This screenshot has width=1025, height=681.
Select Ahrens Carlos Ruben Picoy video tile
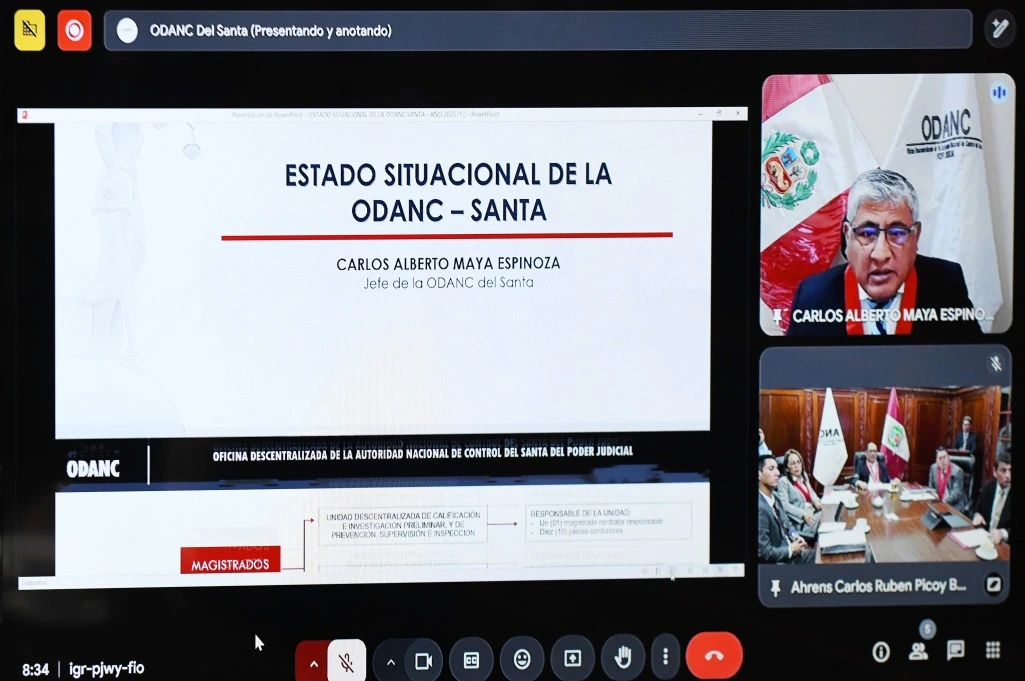click(884, 475)
